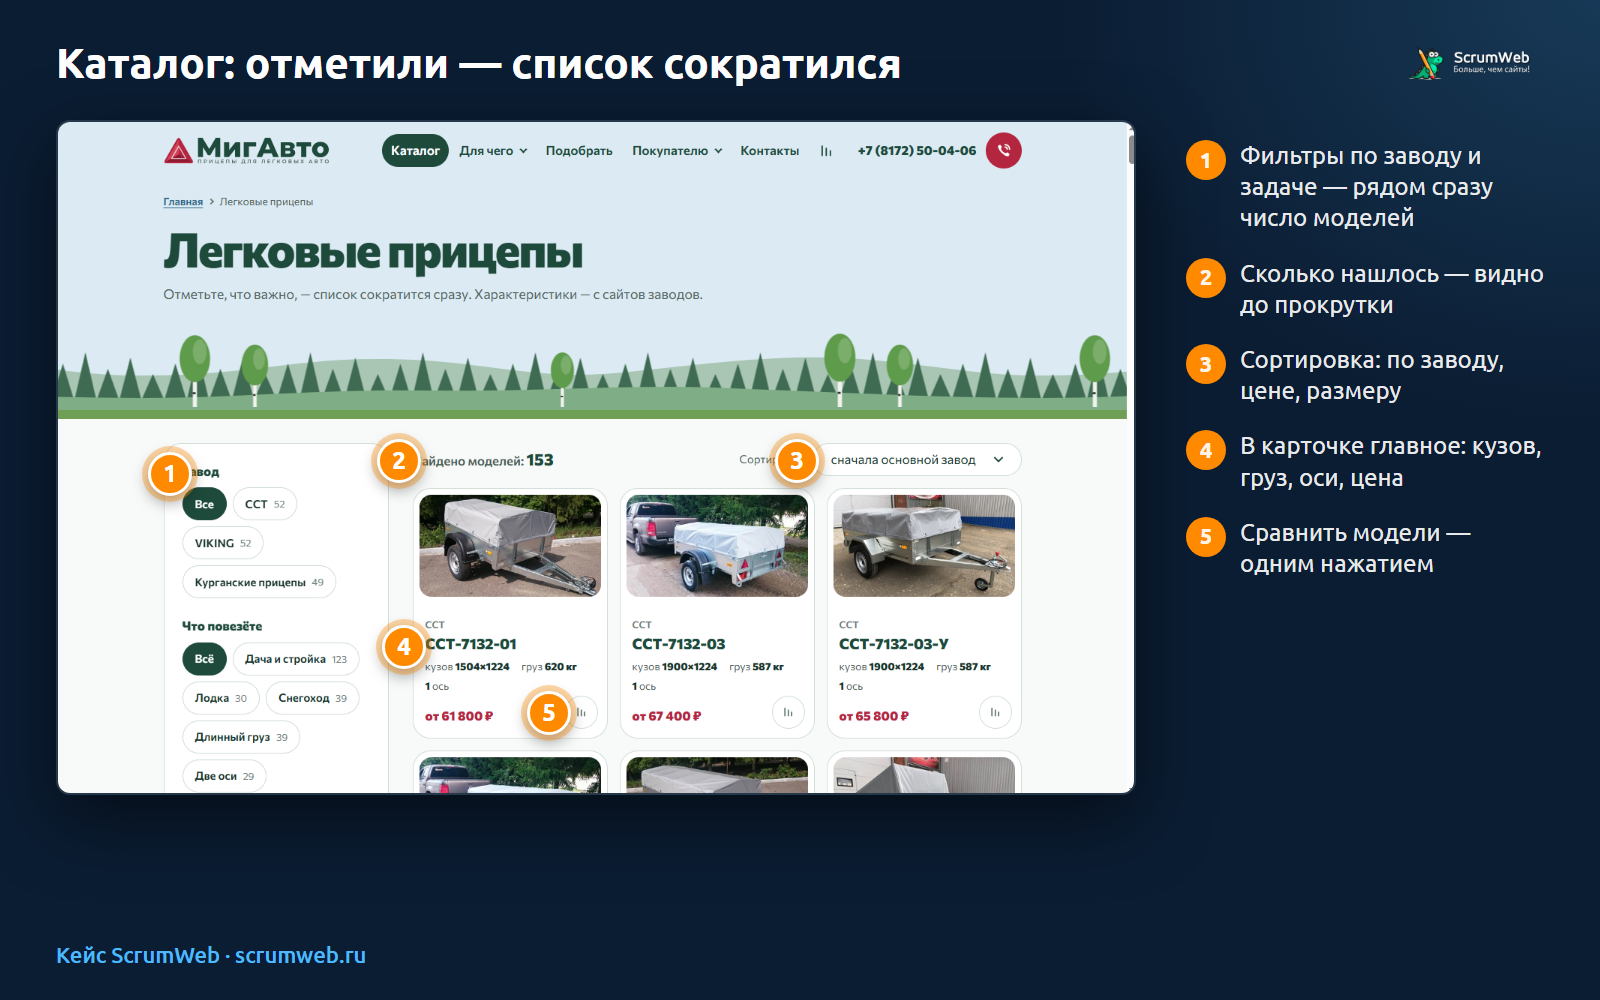The width and height of the screenshot is (1600, 1000).
Task: Filter by Две оси
Action: 224,776
